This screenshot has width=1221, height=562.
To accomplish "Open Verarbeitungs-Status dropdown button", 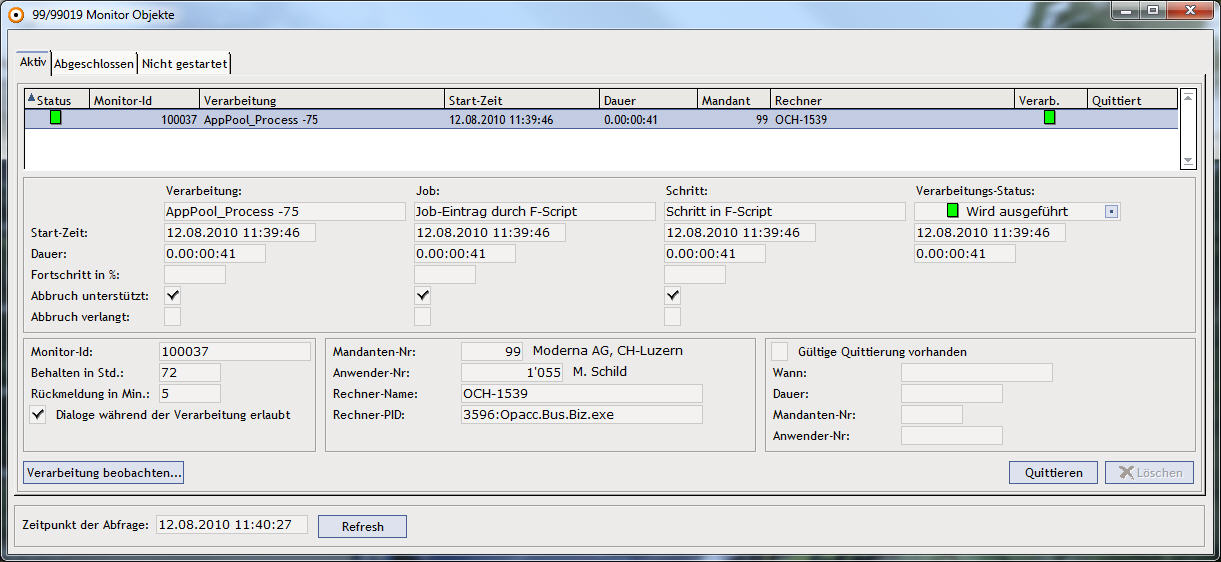I will pyautogui.click(x=1111, y=211).
